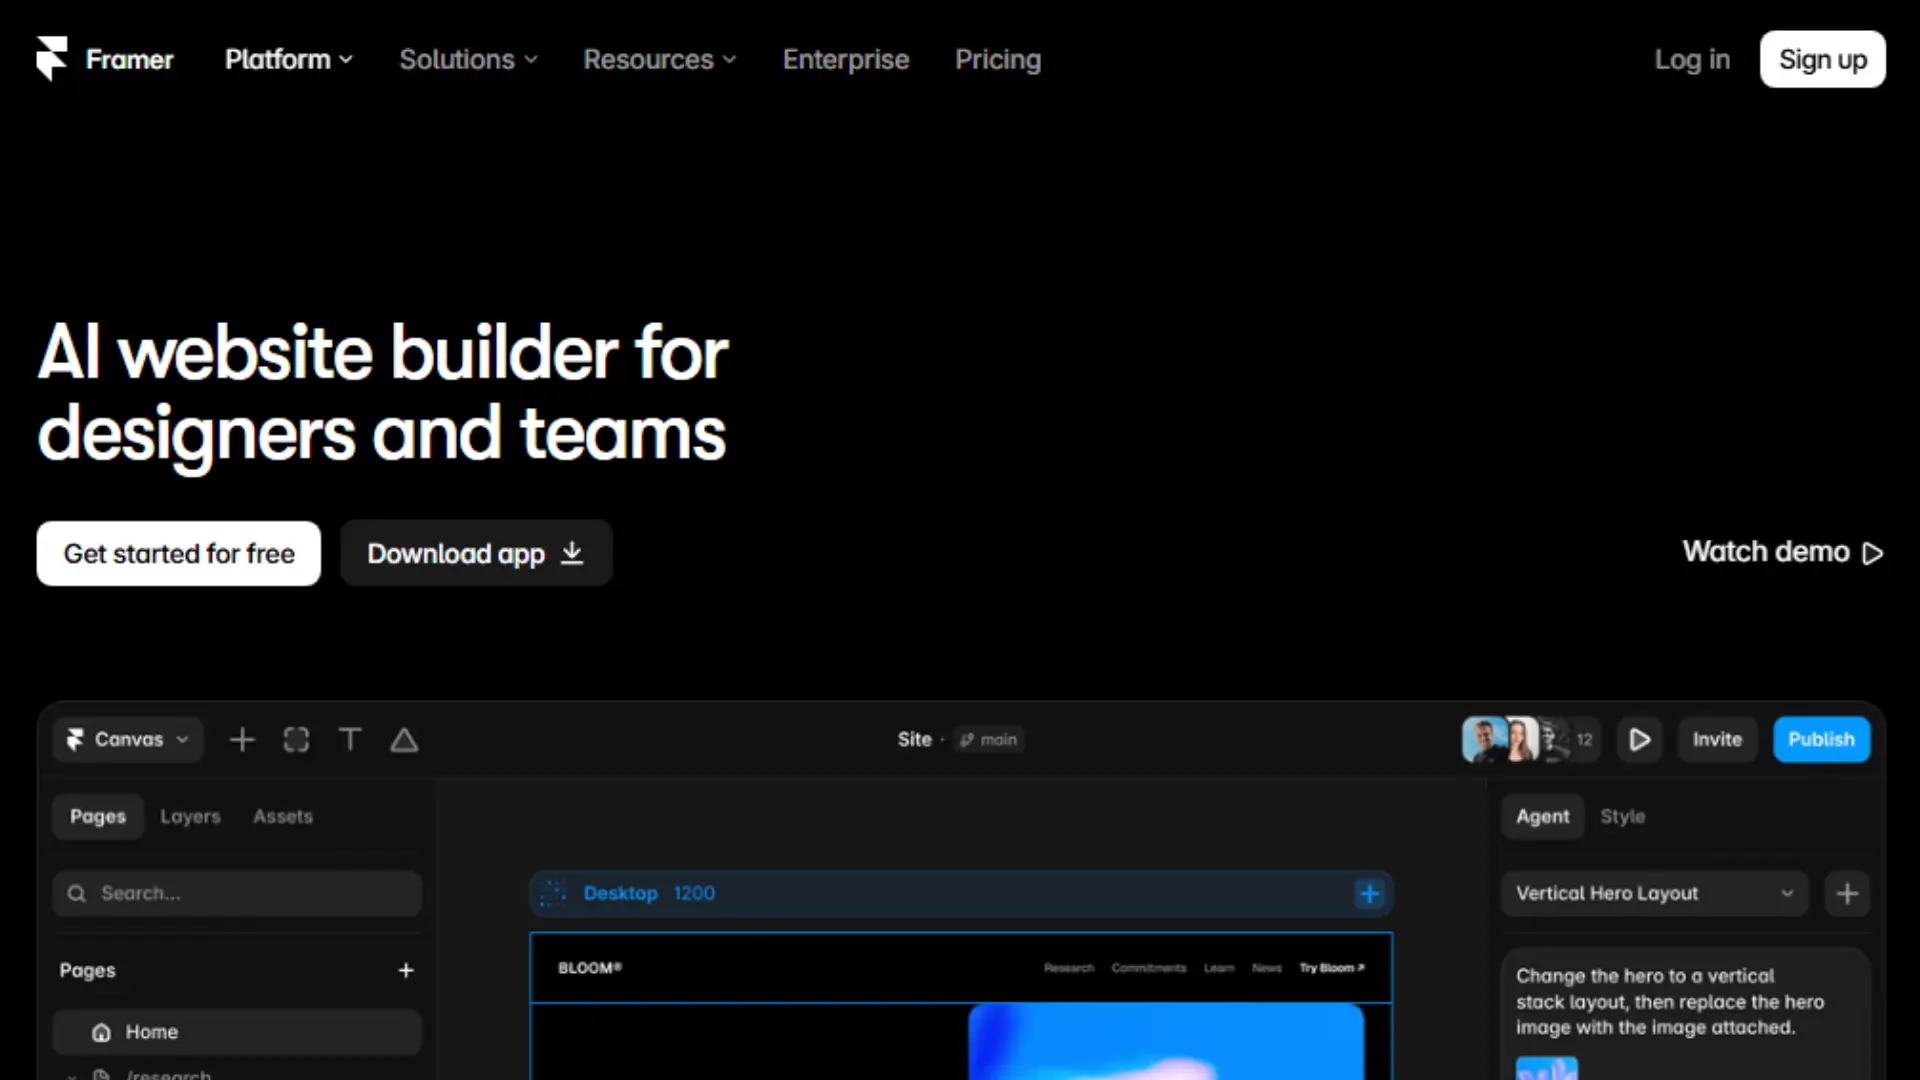Click the preview play icon
The width and height of the screenshot is (1920, 1080).
tap(1639, 740)
